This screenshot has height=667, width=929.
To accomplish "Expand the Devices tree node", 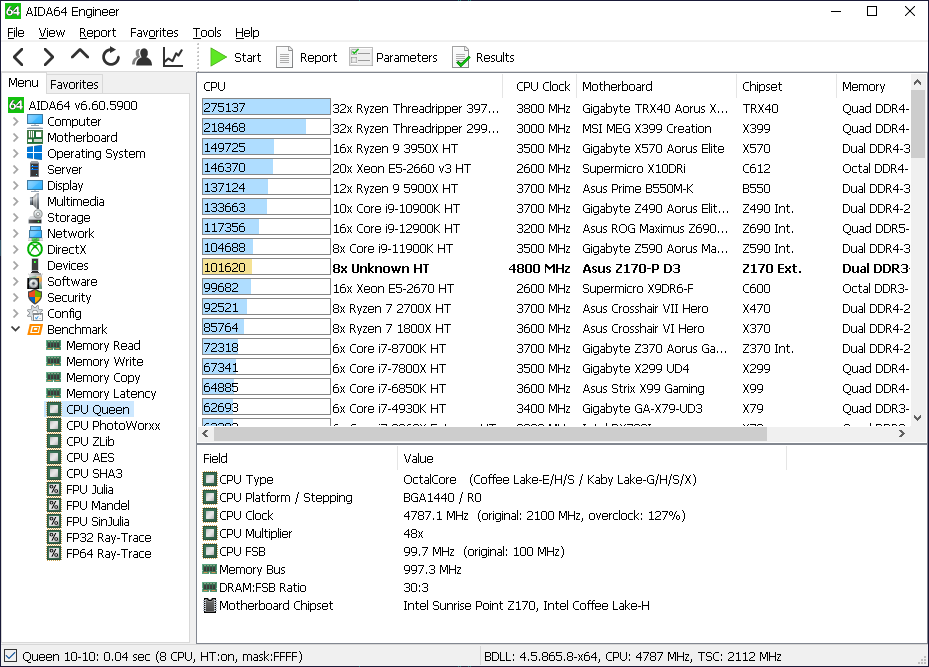I will 15,265.
